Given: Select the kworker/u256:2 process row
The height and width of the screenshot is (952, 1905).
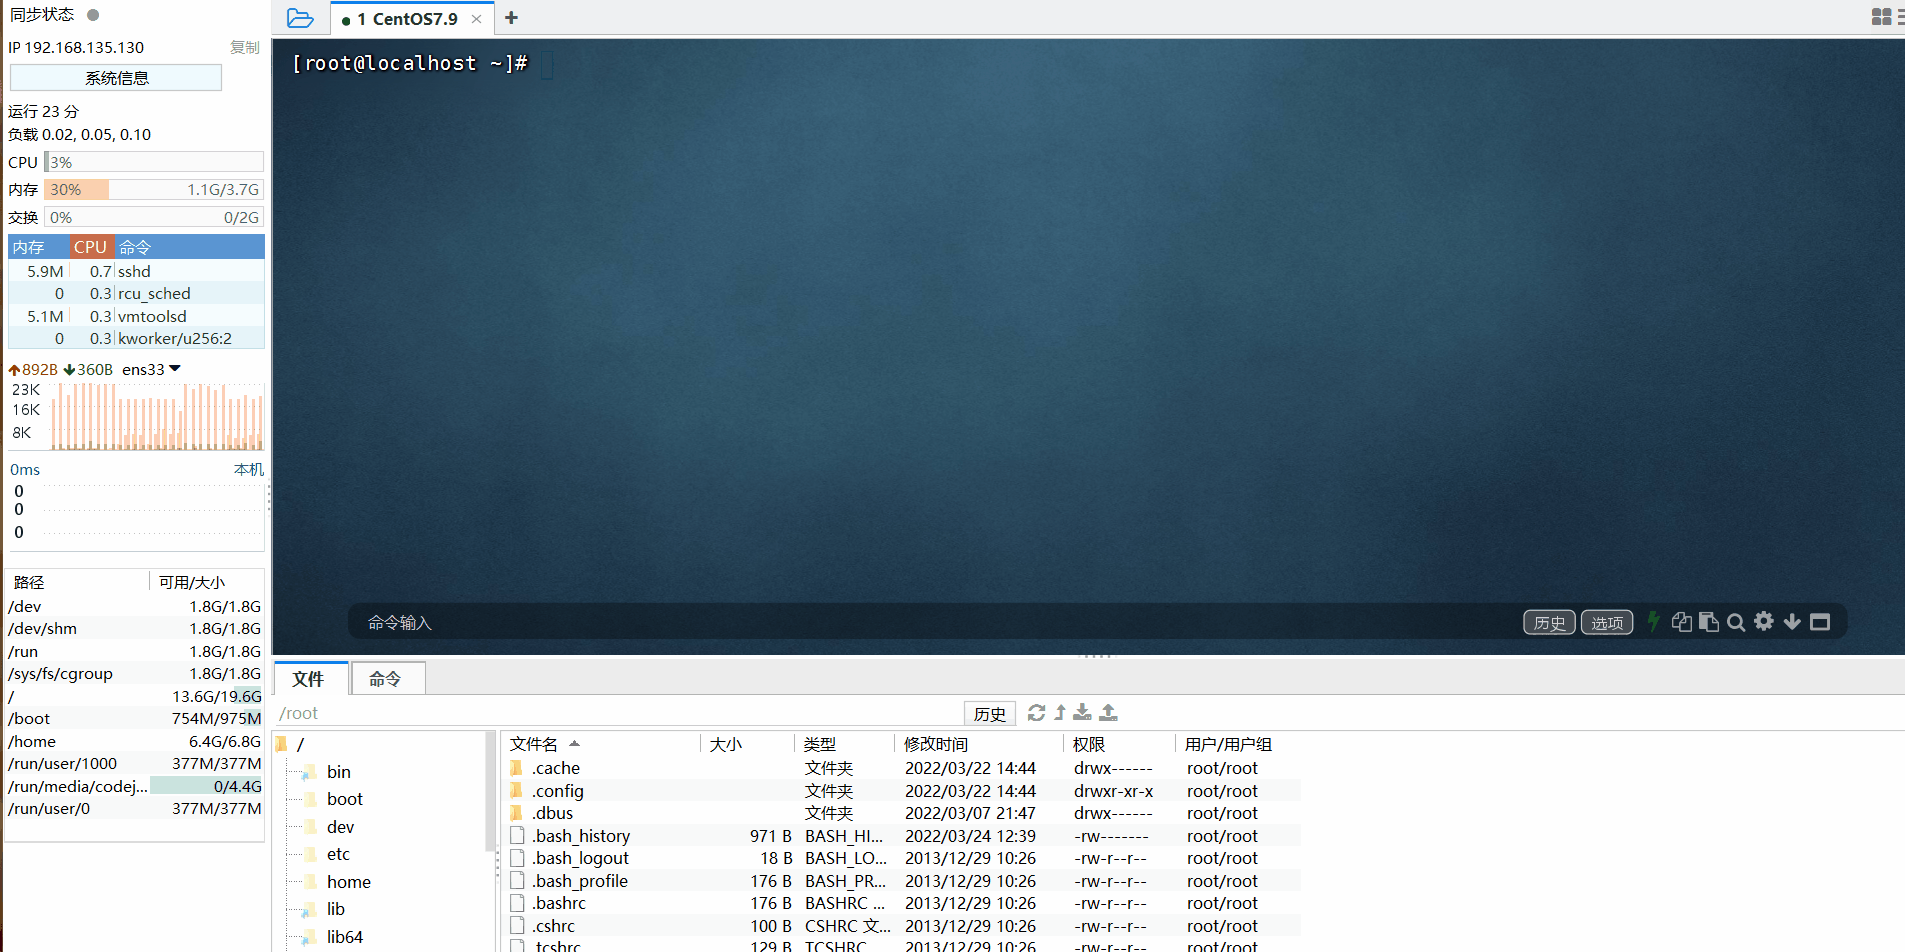Looking at the screenshot, I should pos(136,338).
